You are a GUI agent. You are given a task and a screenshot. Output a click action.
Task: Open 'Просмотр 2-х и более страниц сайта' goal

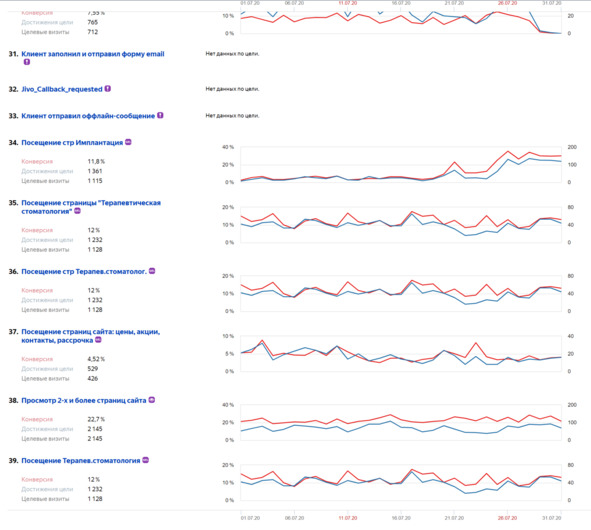coord(84,401)
